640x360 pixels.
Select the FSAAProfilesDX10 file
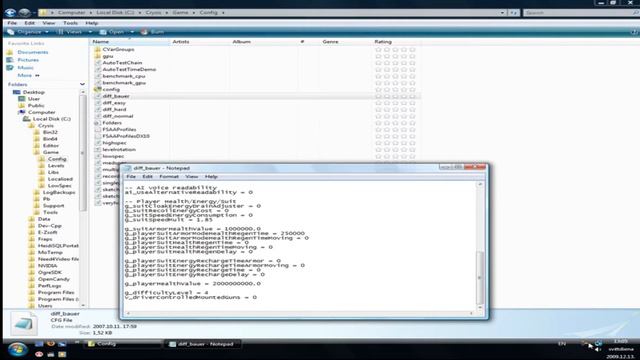point(126,136)
